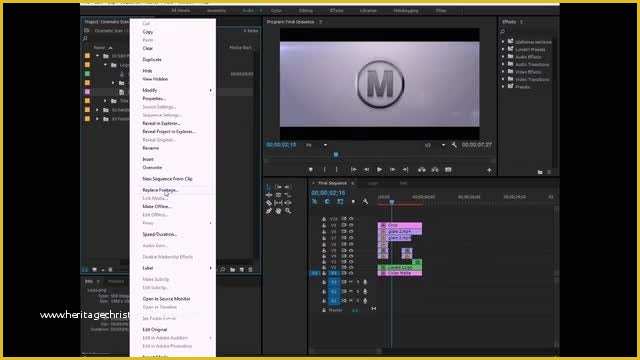Enable voice-over record on A3 track
640x360 pixels.
(365, 301)
